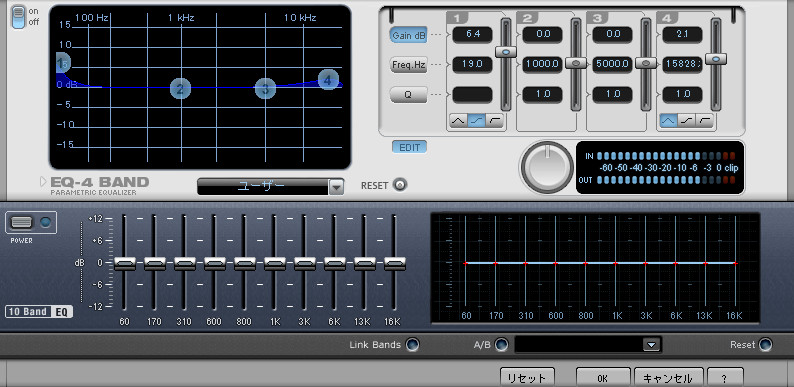Click the リセット button
Screen dimensions: 794x387
(x=527, y=378)
